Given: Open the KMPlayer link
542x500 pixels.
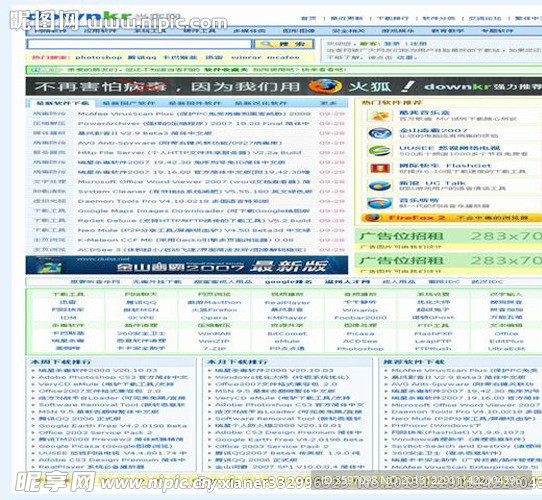Looking at the screenshot, I should pos(287,317).
